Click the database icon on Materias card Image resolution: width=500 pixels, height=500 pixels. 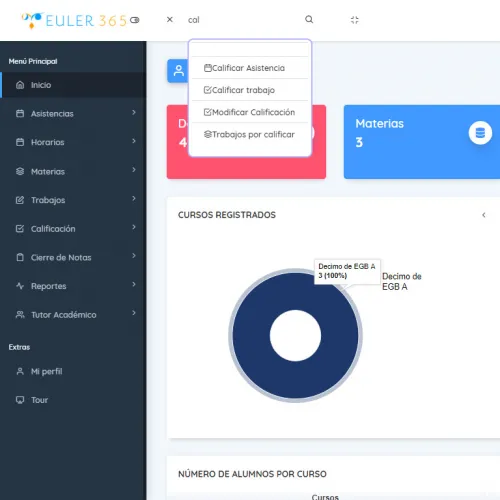click(x=480, y=133)
